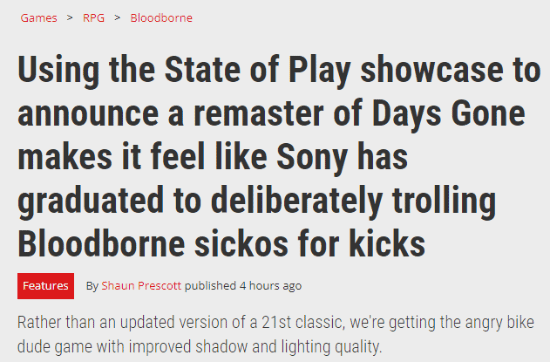Click 'shadow and lighting quality' in the subheading
550x362 pixels.
[x=288, y=347]
